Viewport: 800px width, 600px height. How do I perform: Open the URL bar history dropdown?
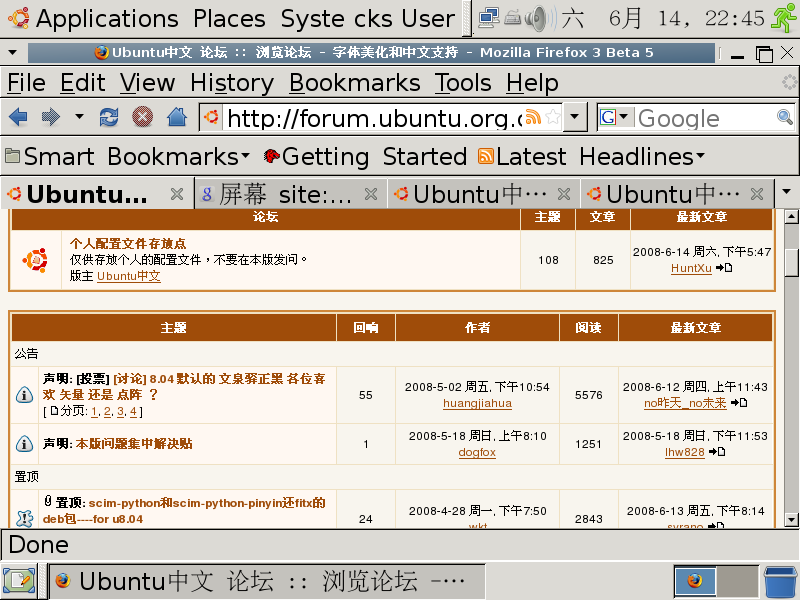[x=574, y=117]
